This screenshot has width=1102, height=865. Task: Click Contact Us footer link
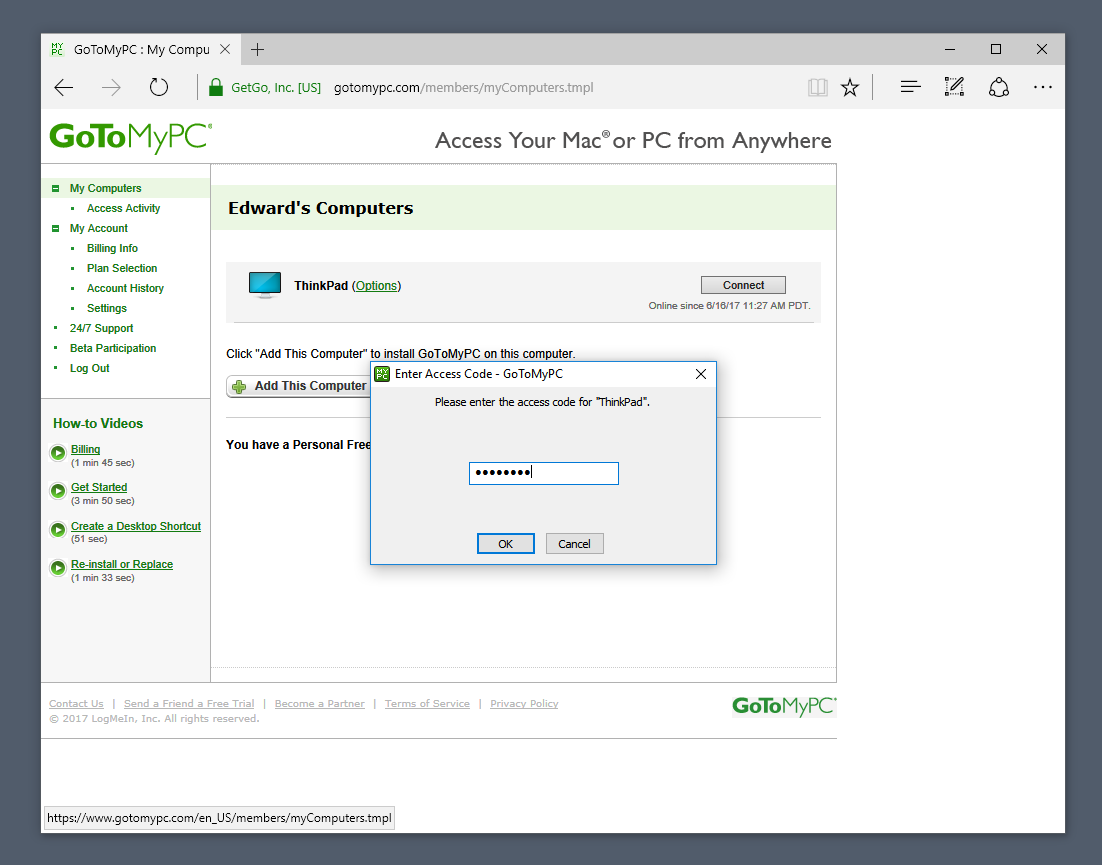pos(76,703)
